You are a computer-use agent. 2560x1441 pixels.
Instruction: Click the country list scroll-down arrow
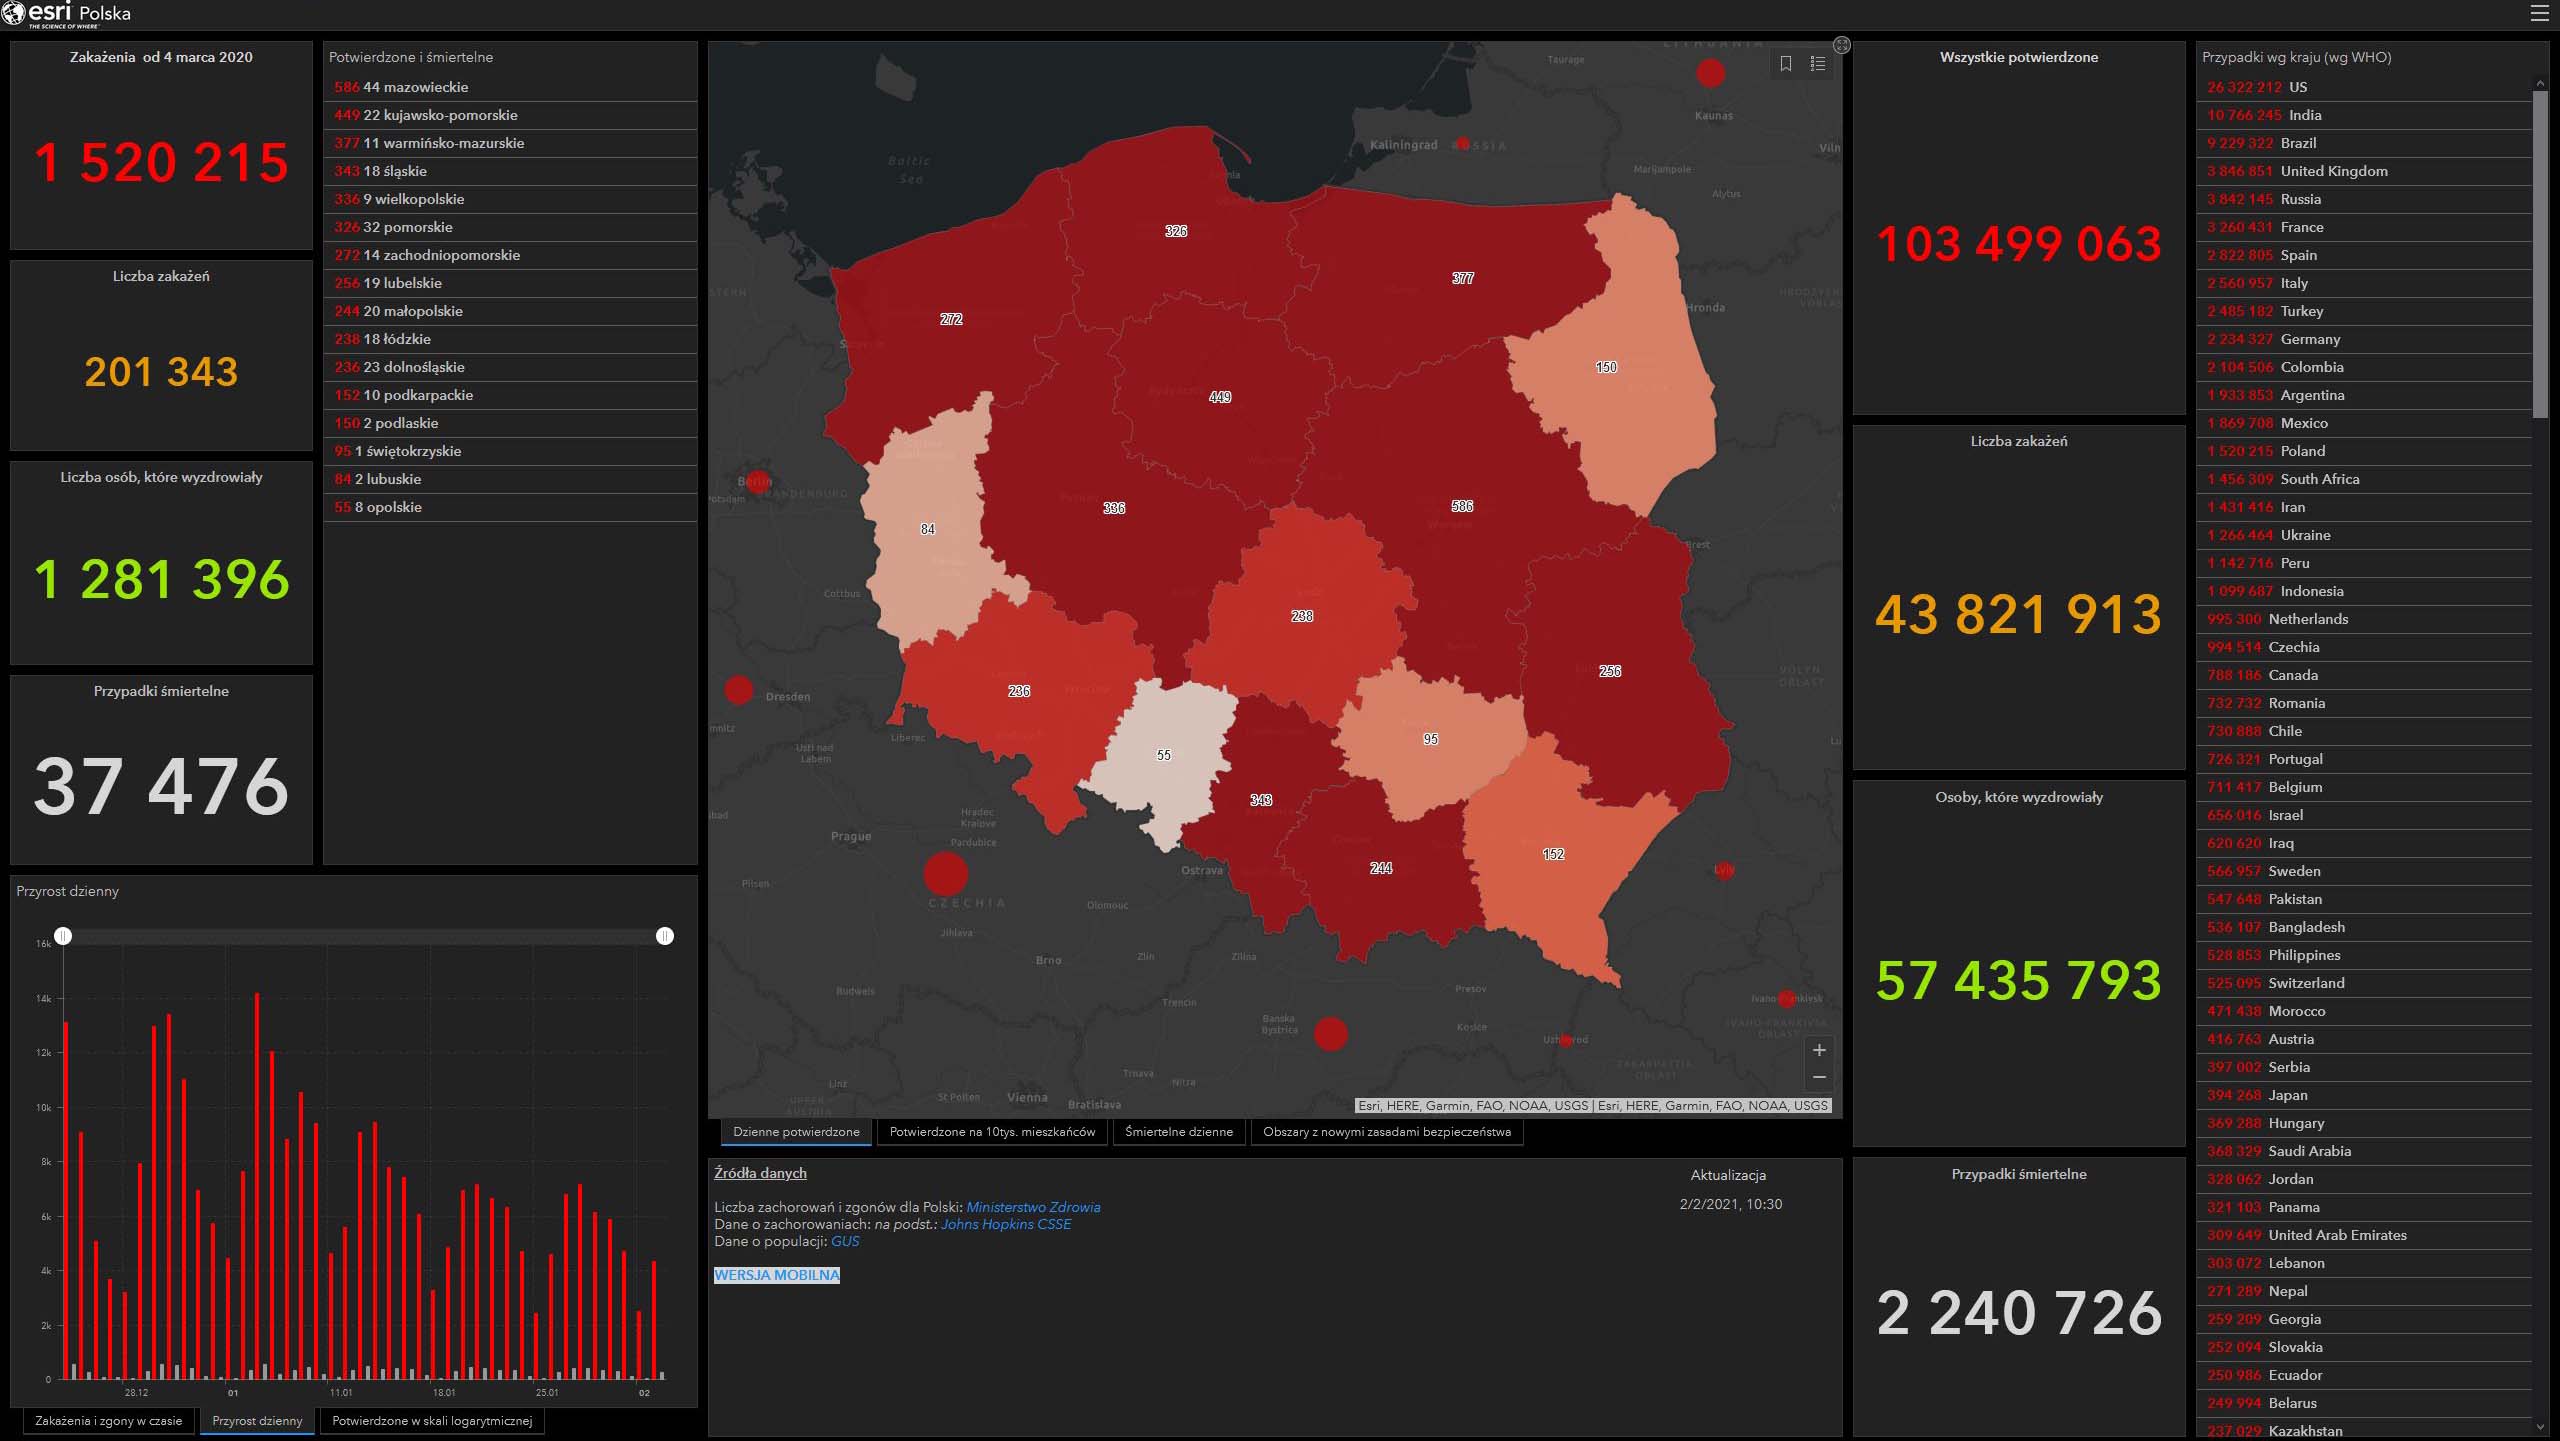(x=2540, y=1427)
